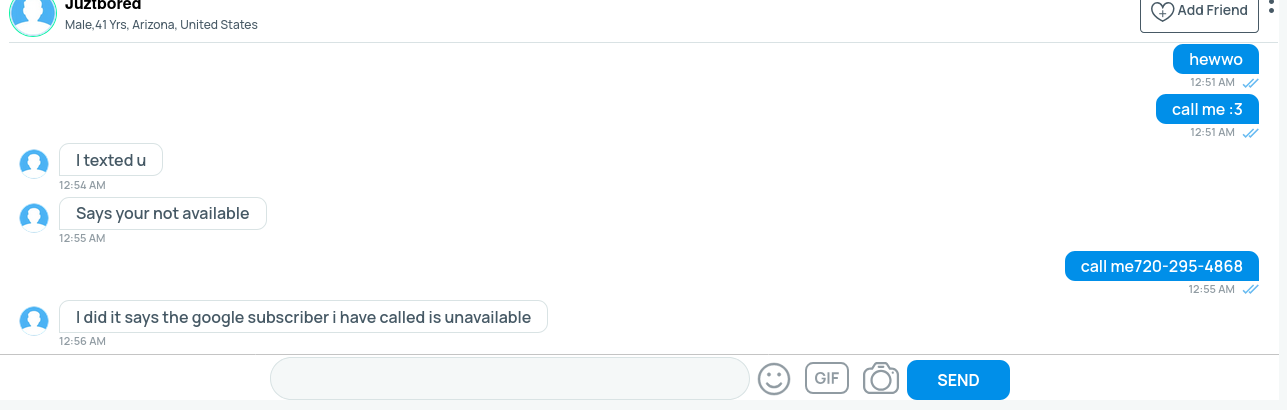Click the SEND button
This screenshot has height=410, width=1287.
[958, 380]
